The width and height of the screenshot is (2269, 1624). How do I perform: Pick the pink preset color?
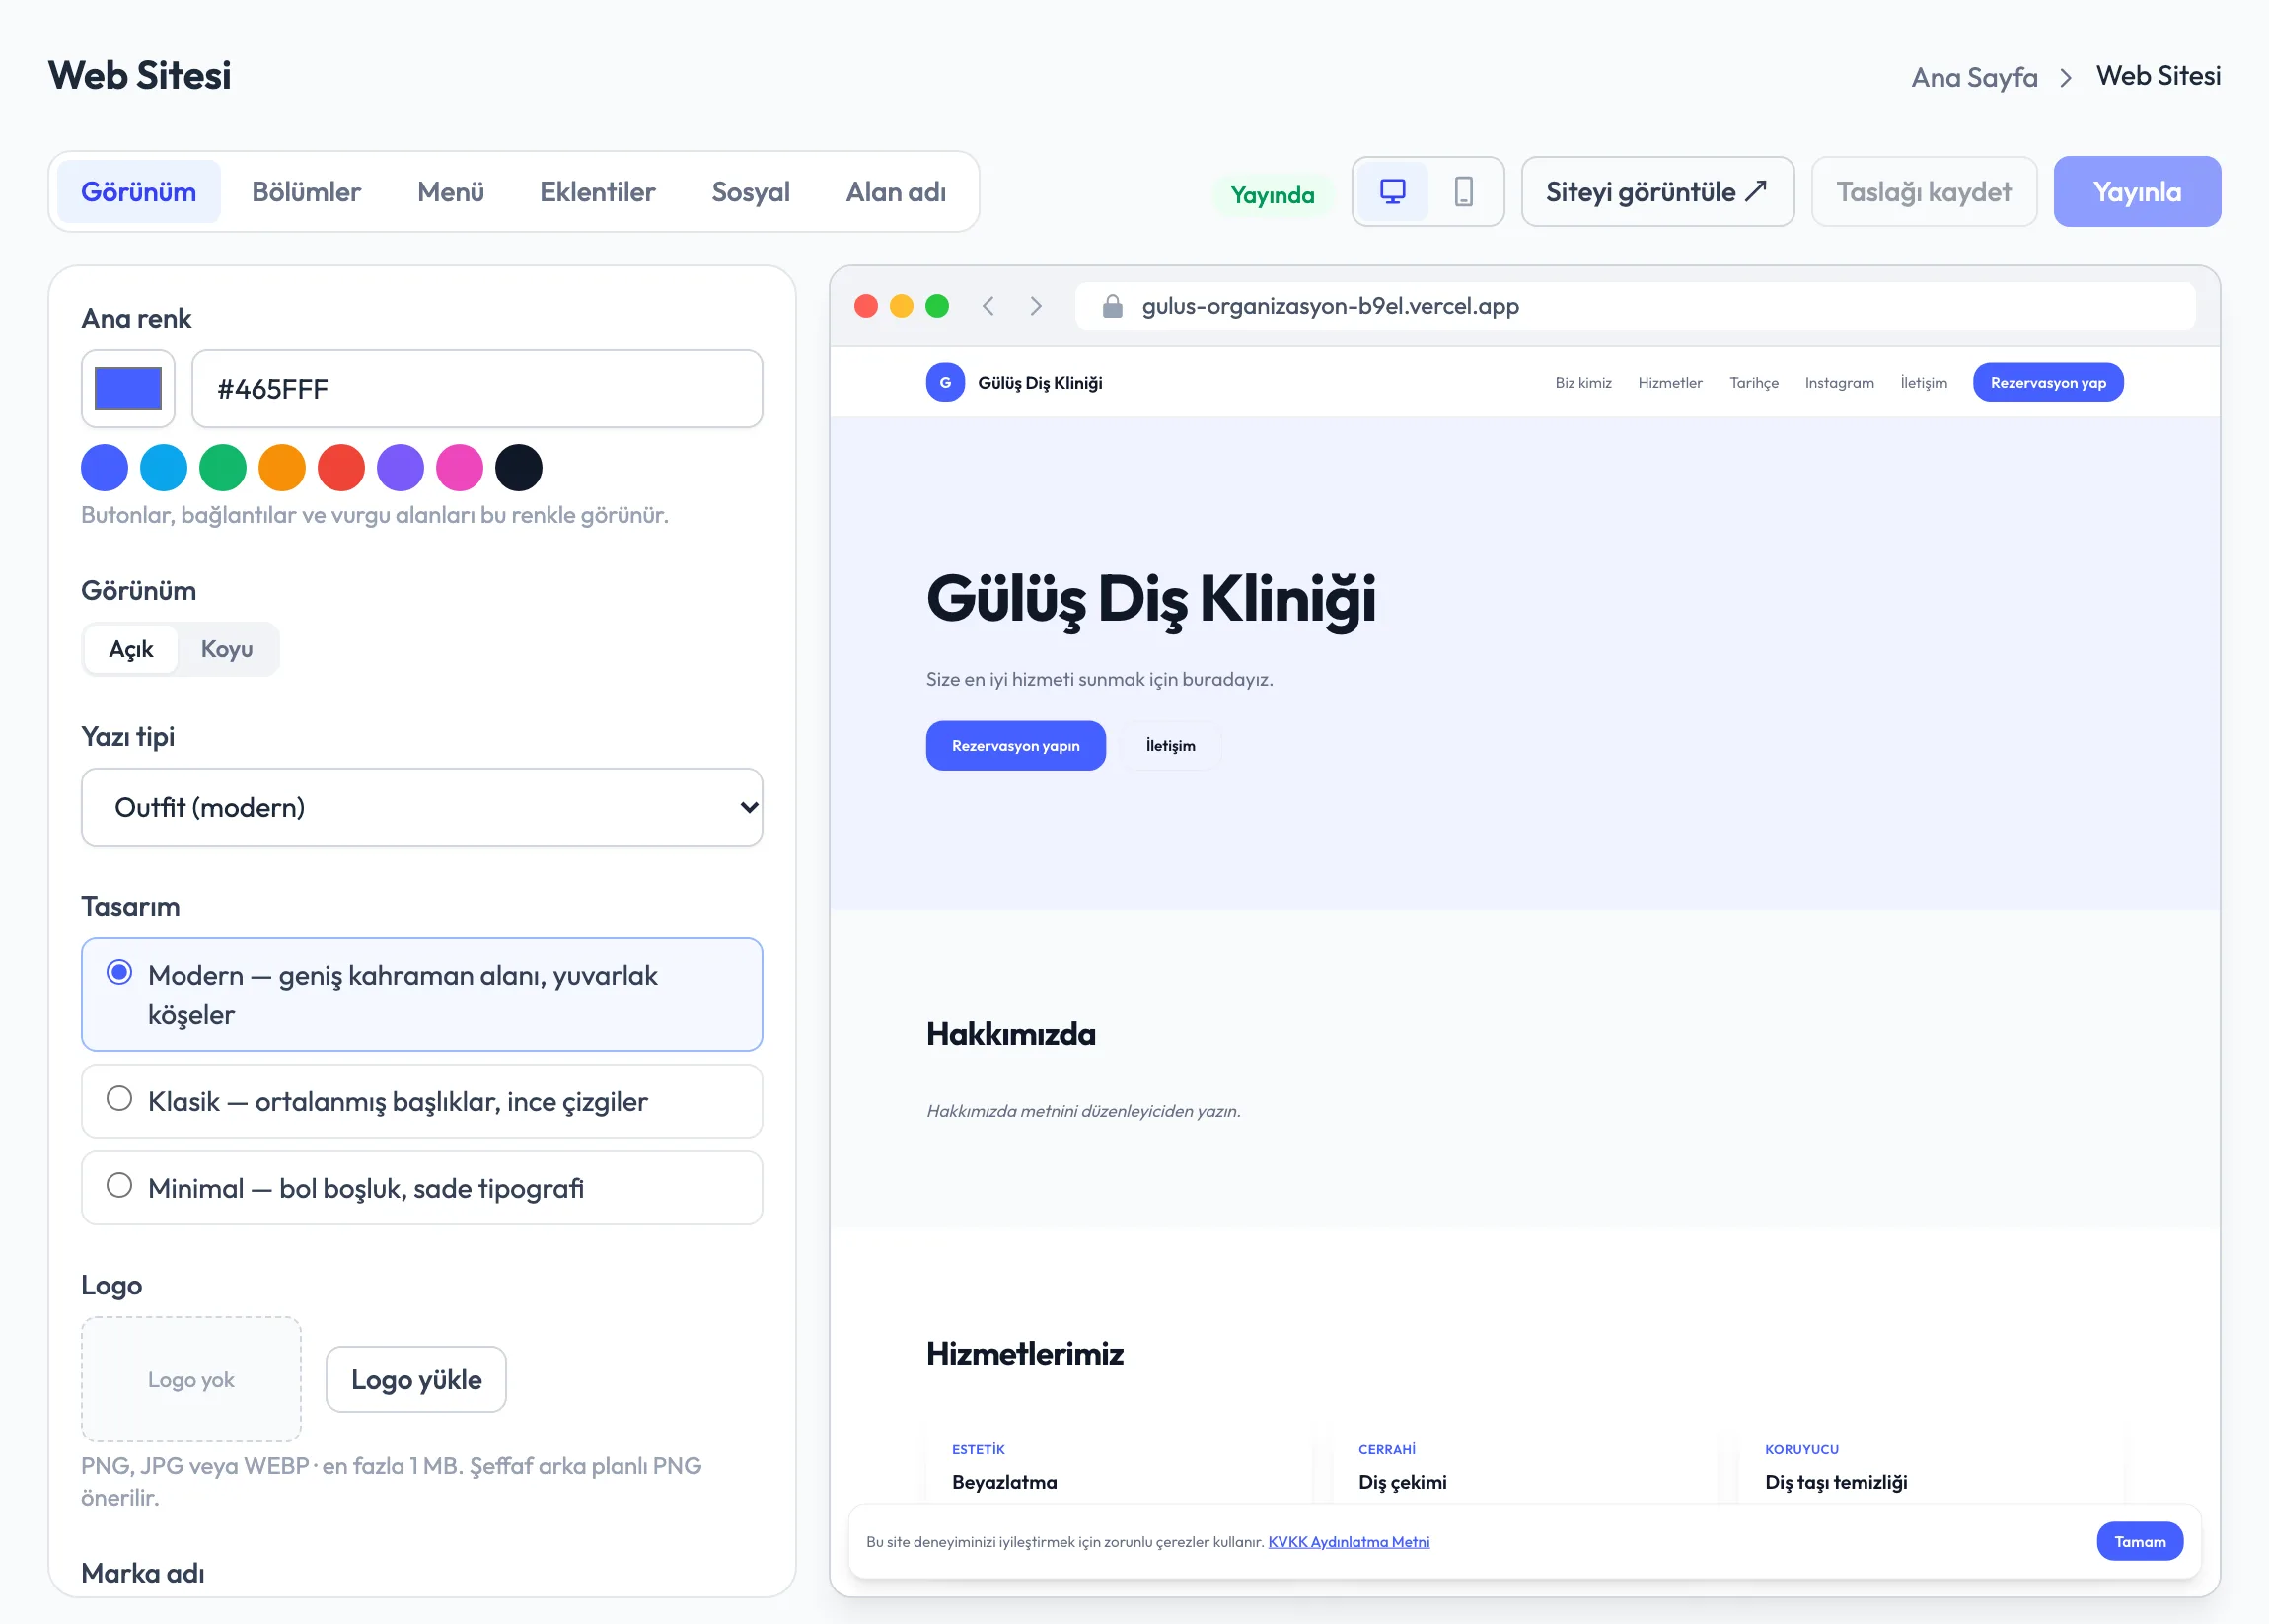point(459,467)
